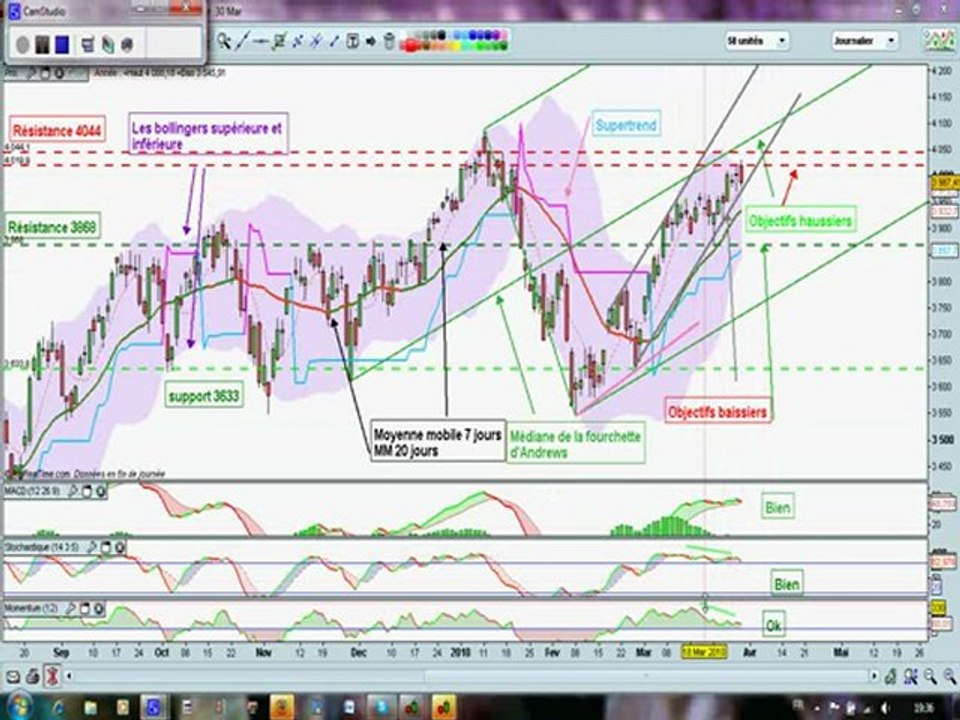The image size is (960, 720).
Task: Open the MACD panel wrench settings
Action: click(x=73, y=491)
